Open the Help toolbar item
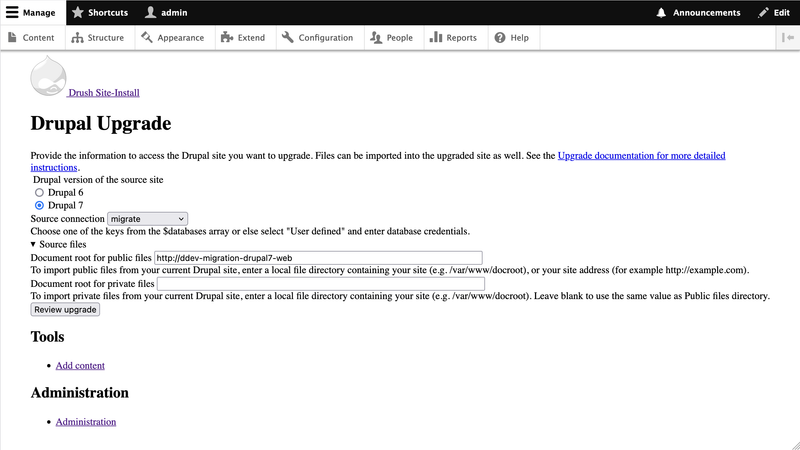 tap(511, 38)
